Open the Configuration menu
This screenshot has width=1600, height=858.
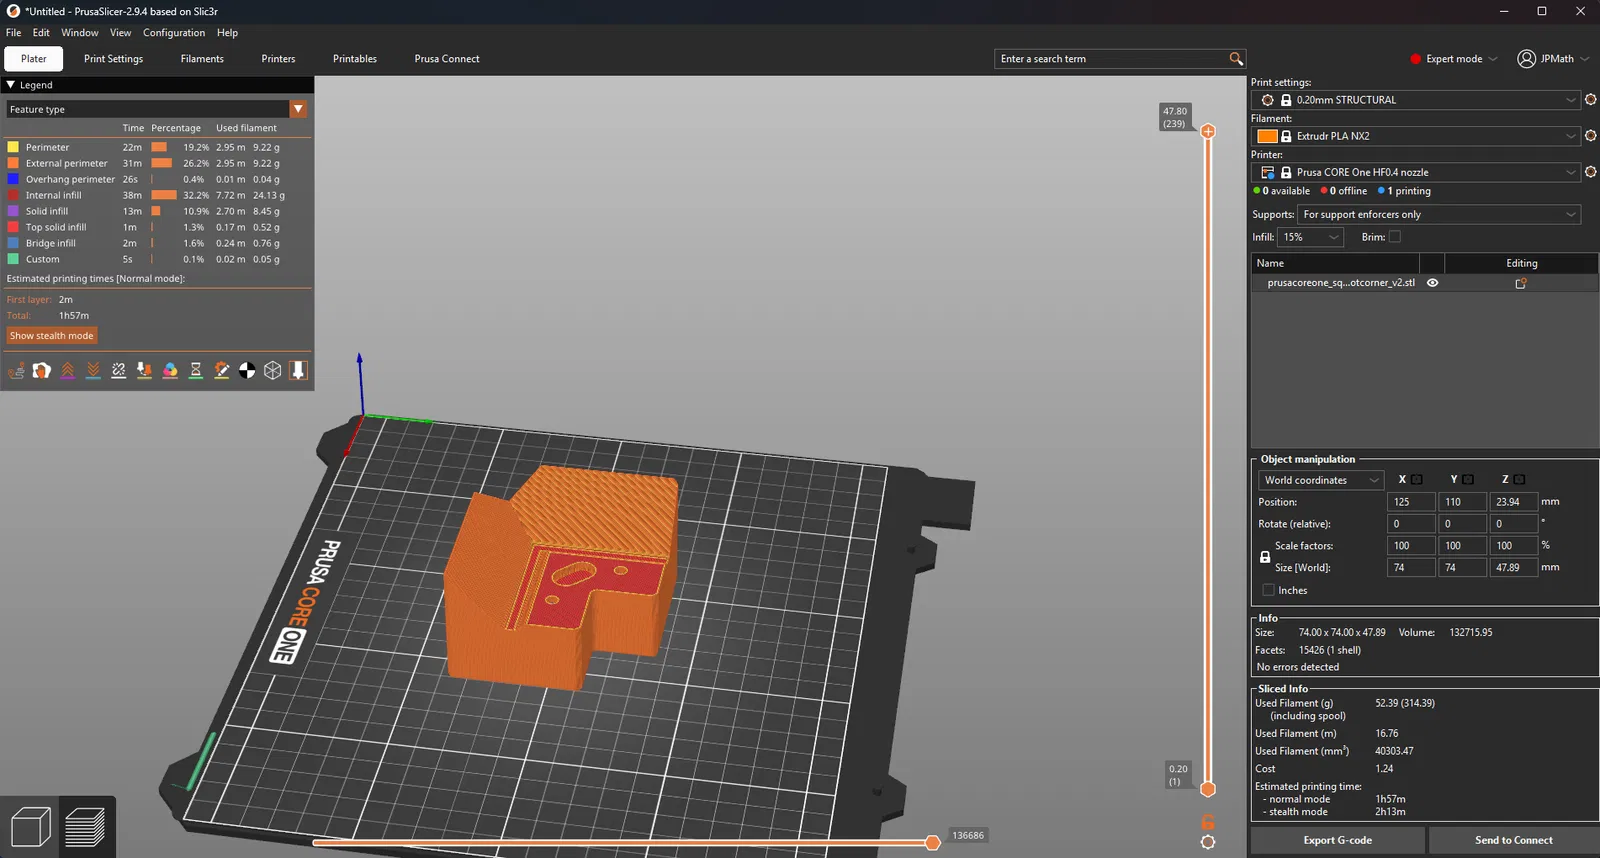pyautogui.click(x=173, y=33)
